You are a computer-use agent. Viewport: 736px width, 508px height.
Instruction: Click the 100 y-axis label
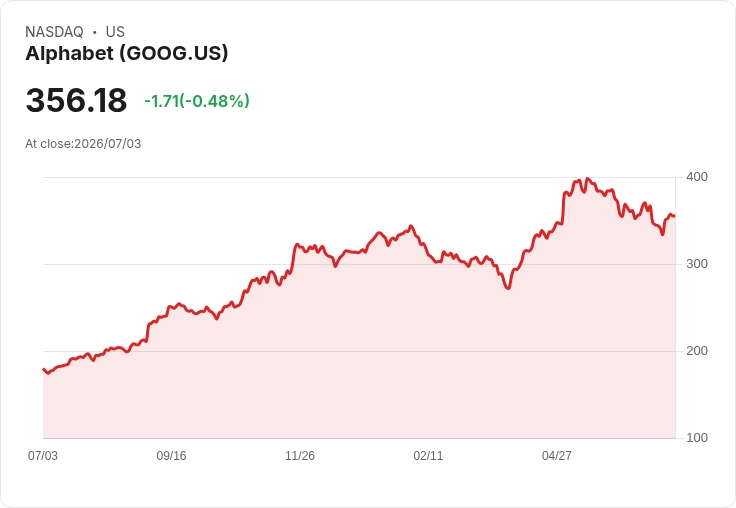697,438
